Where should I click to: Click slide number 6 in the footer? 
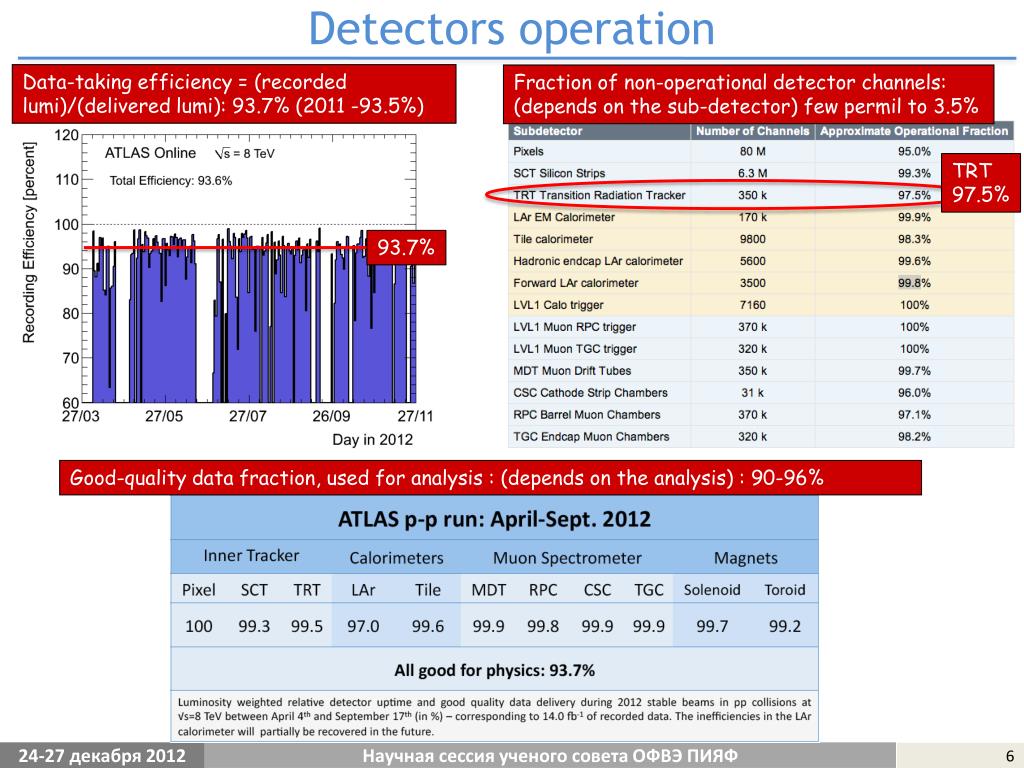1010,756
